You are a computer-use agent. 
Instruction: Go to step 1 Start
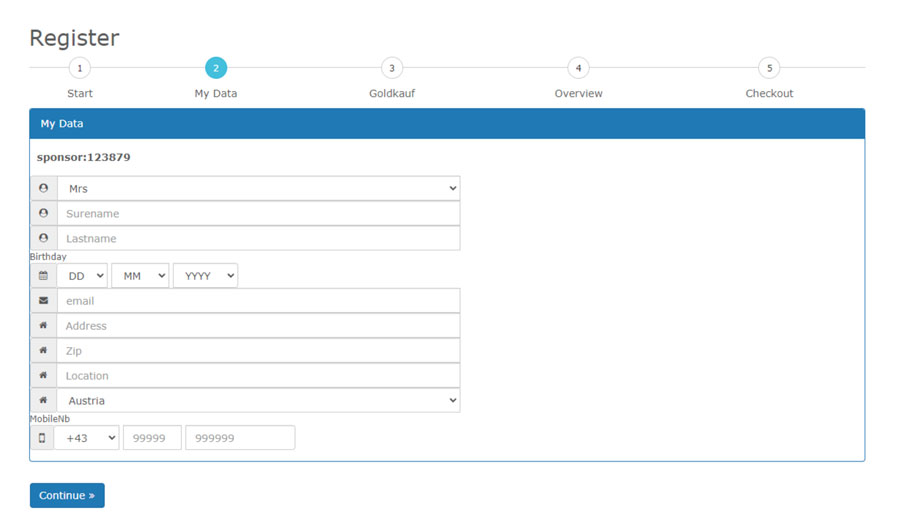click(x=80, y=68)
